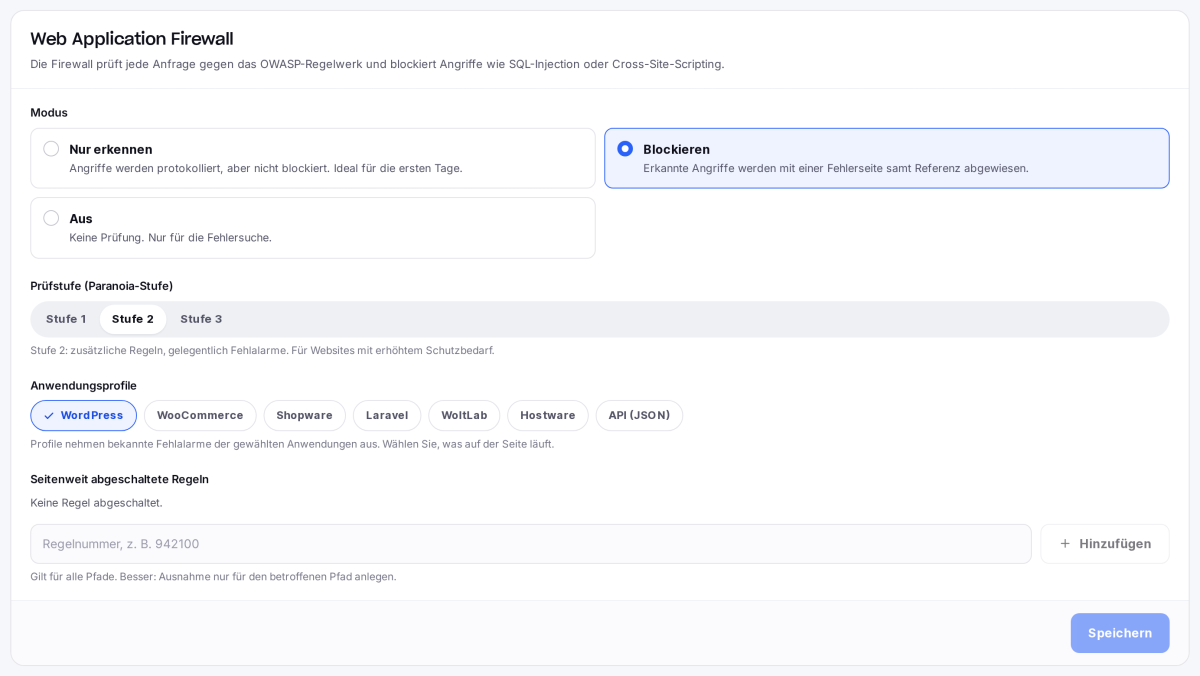Click the 'Keine Regel abgeschaltet.' text

coord(96,503)
